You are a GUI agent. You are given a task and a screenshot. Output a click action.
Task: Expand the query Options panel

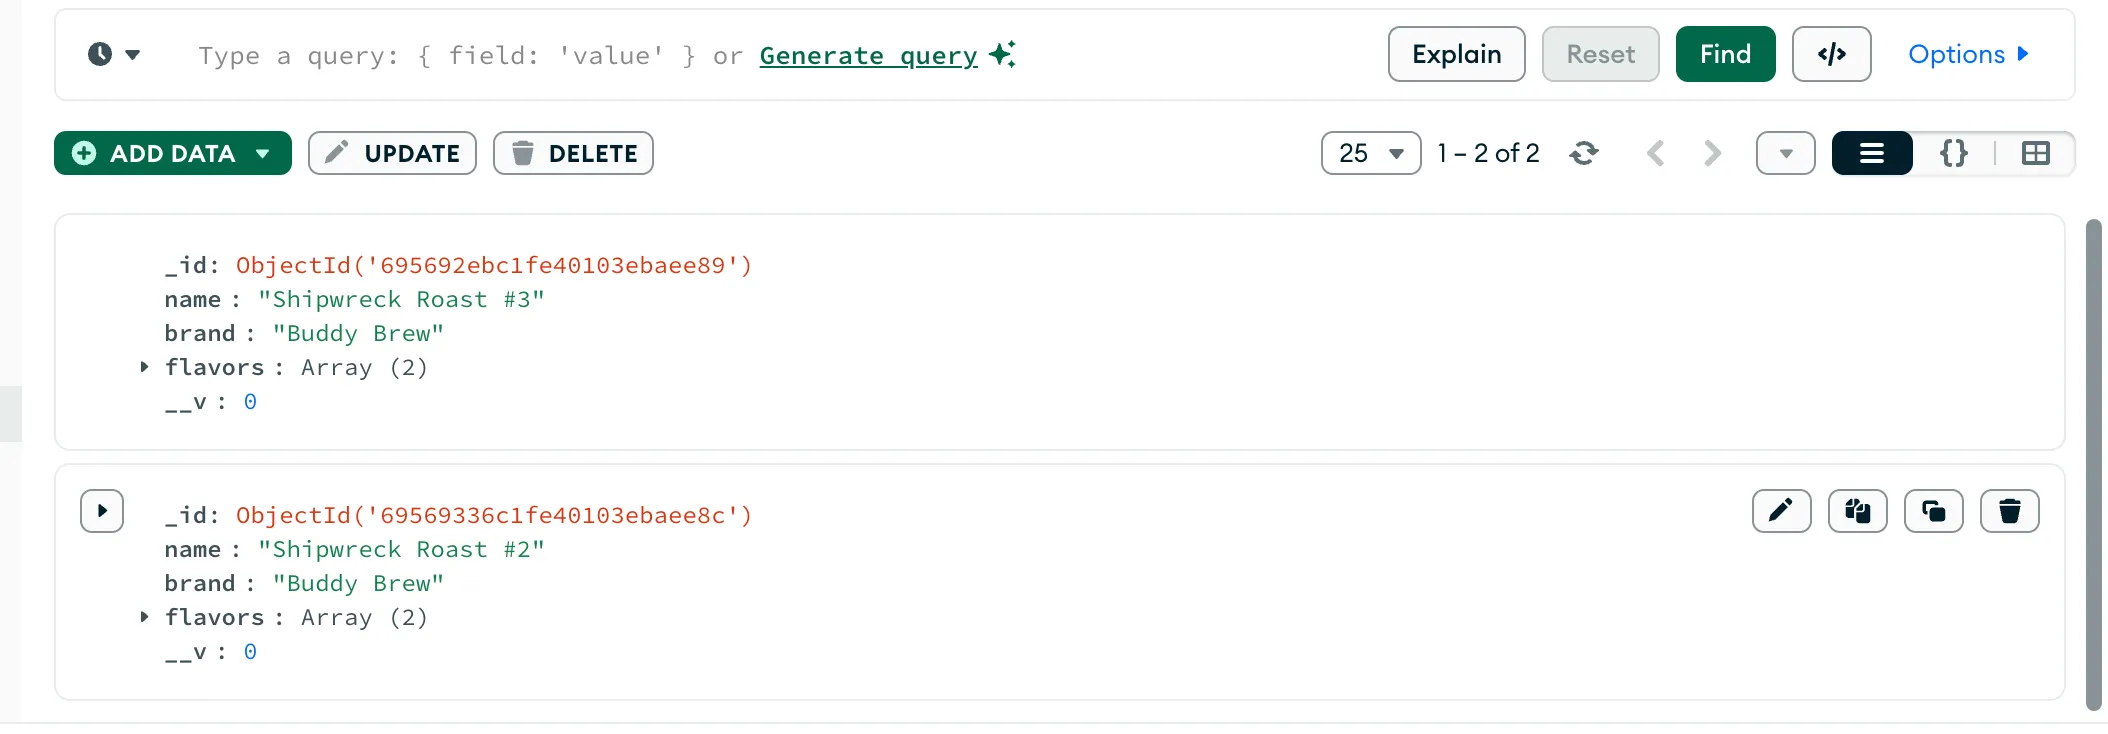1968,54
